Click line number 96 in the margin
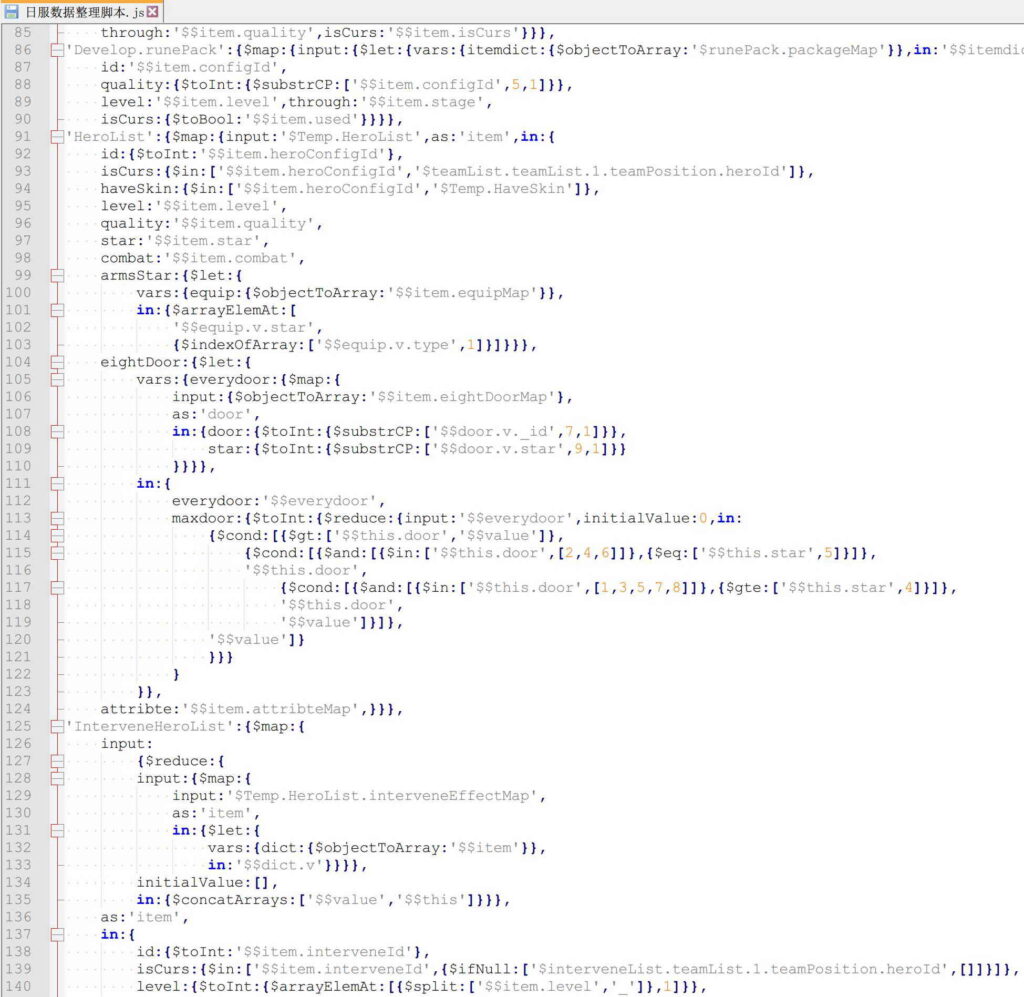The image size is (1024, 997). 22,223
